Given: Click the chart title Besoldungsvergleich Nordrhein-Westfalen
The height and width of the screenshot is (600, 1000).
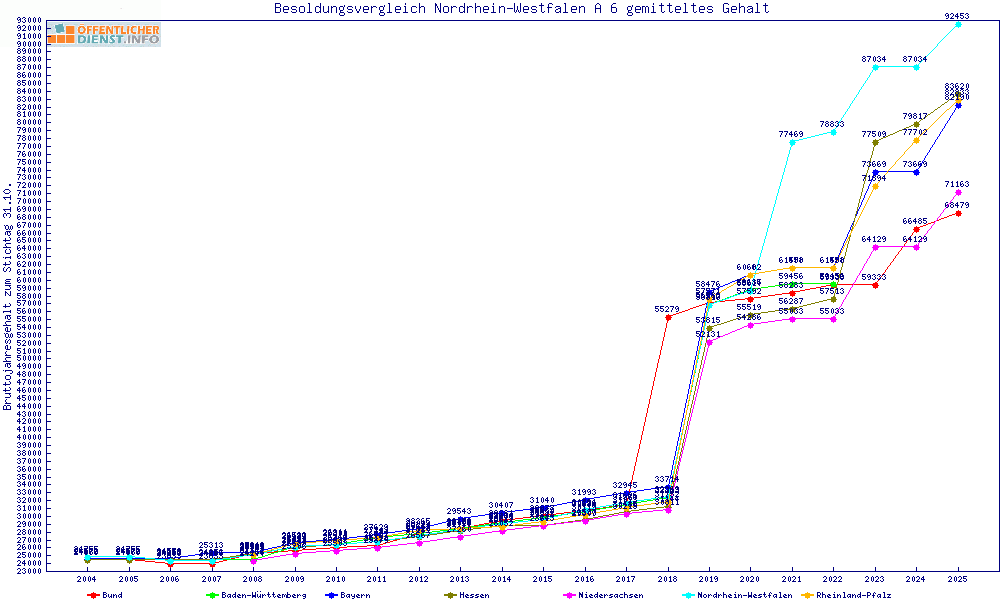Looking at the screenshot, I should [522, 9].
